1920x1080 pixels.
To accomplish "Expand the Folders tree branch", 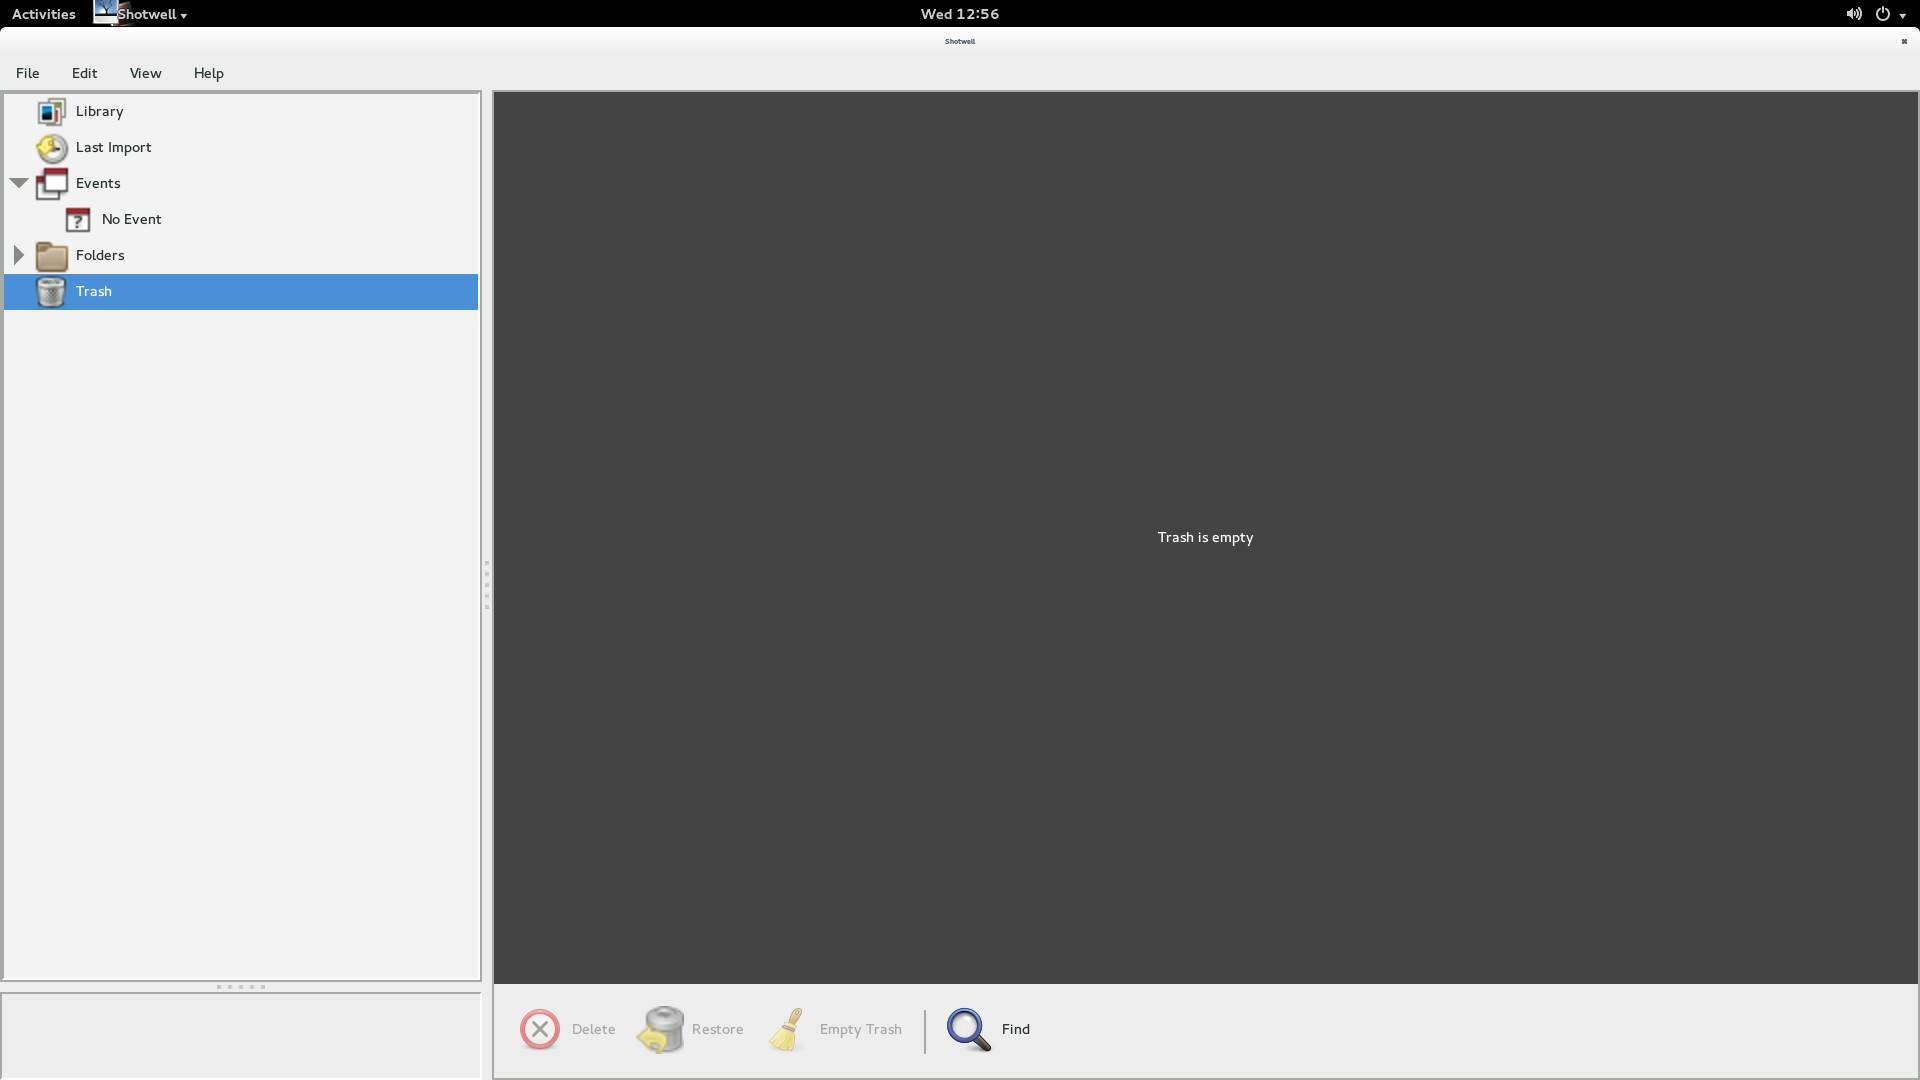I will (x=19, y=255).
